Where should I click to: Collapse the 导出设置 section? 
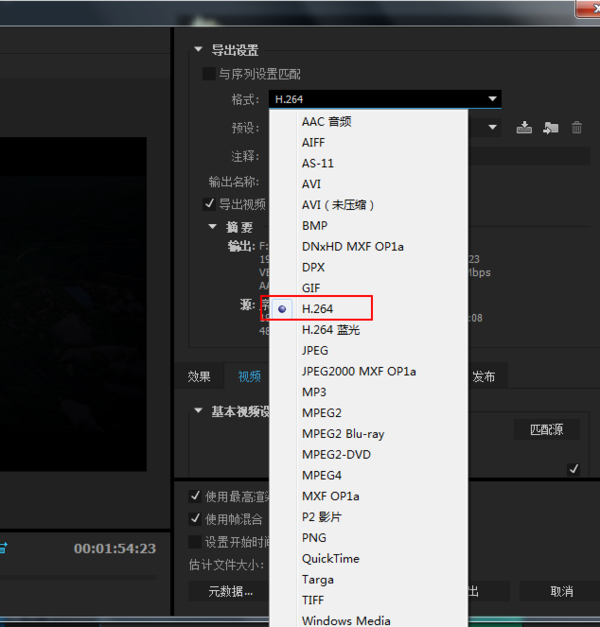coord(198,50)
